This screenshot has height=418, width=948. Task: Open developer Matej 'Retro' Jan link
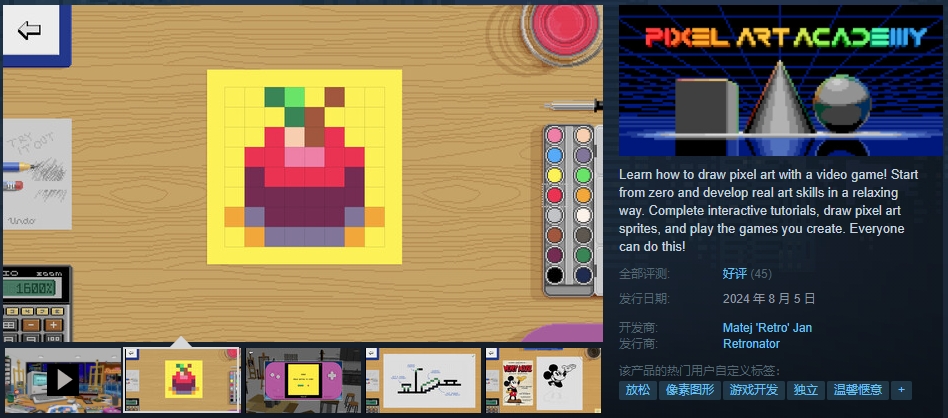pos(767,328)
